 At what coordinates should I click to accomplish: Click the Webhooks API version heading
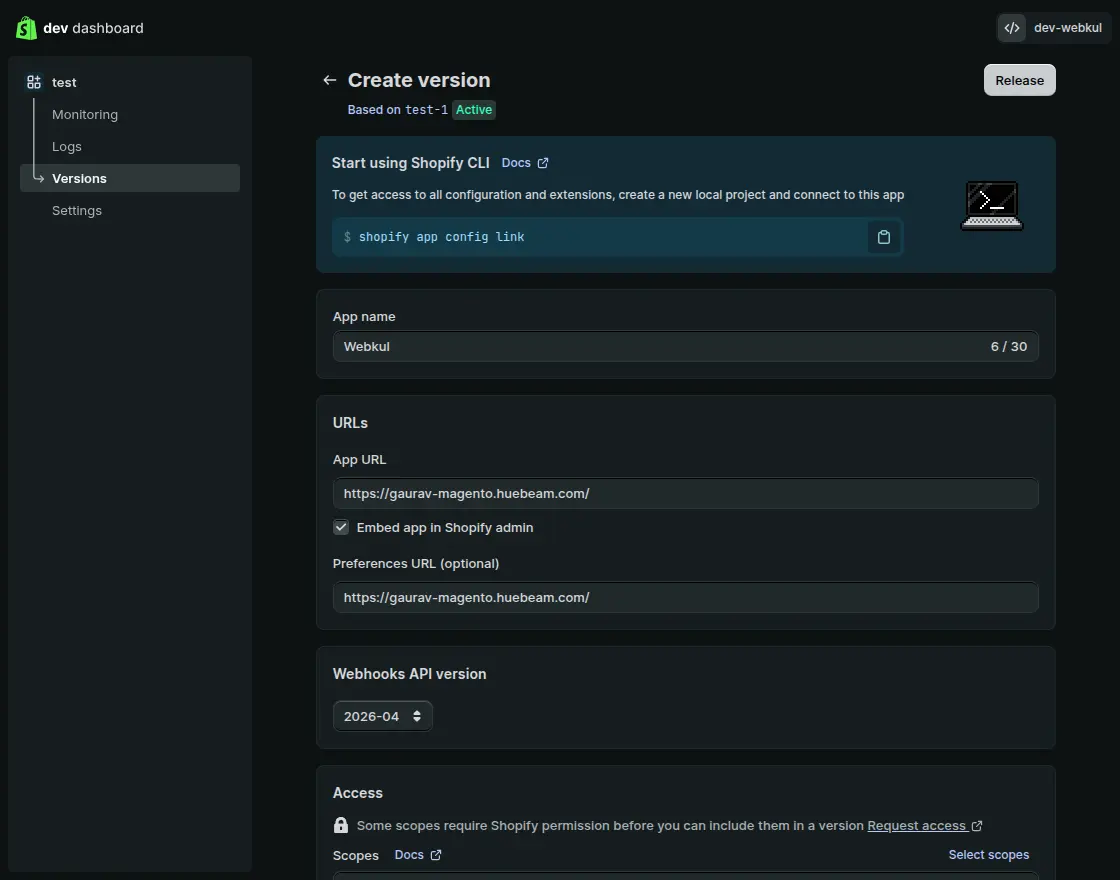409,674
